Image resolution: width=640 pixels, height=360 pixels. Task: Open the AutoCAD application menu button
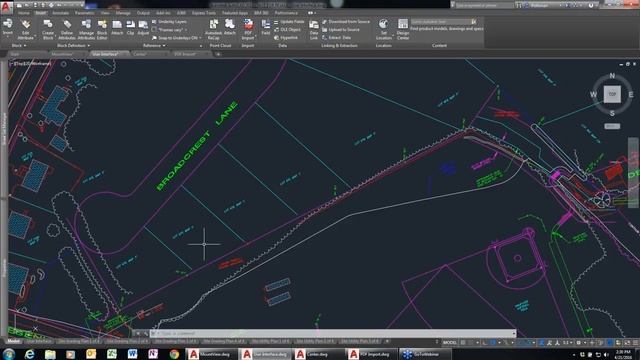point(6,8)
